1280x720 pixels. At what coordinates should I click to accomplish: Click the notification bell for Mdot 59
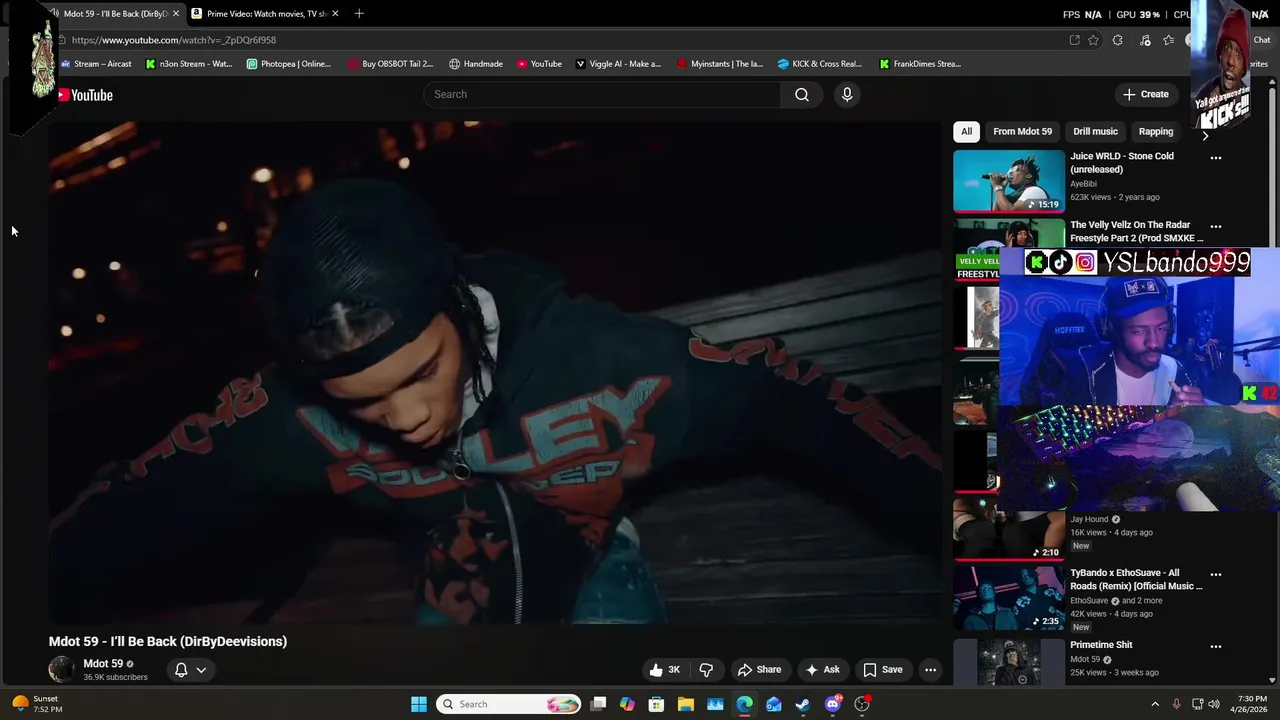coord(181,670)
